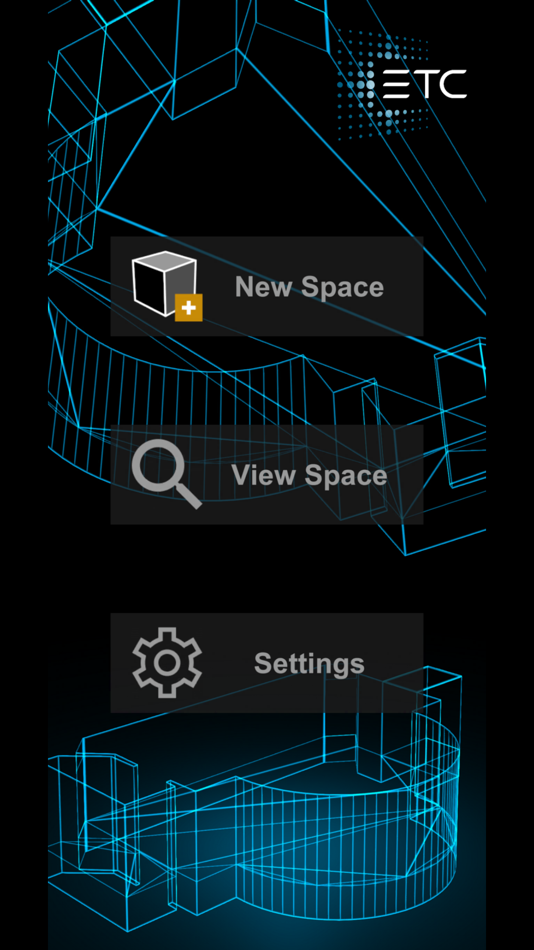Open the View Space button
This screenshot has height=950, width=534.
click(x=267, y=474)
